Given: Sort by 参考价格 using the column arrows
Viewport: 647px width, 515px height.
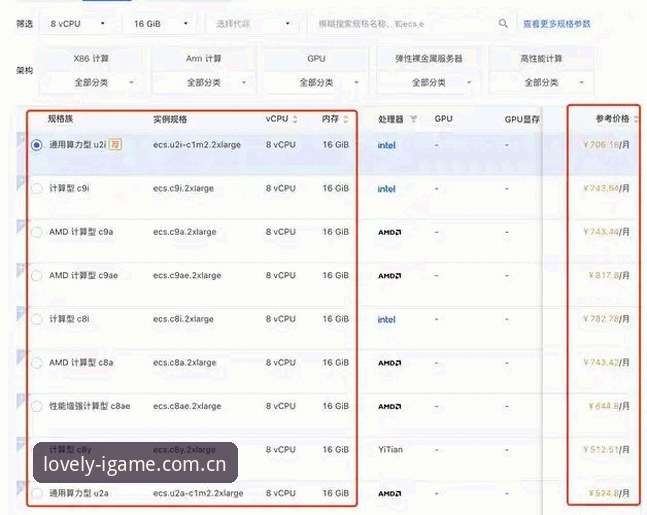Looking at the screenshot, I should tap(636, 119).
